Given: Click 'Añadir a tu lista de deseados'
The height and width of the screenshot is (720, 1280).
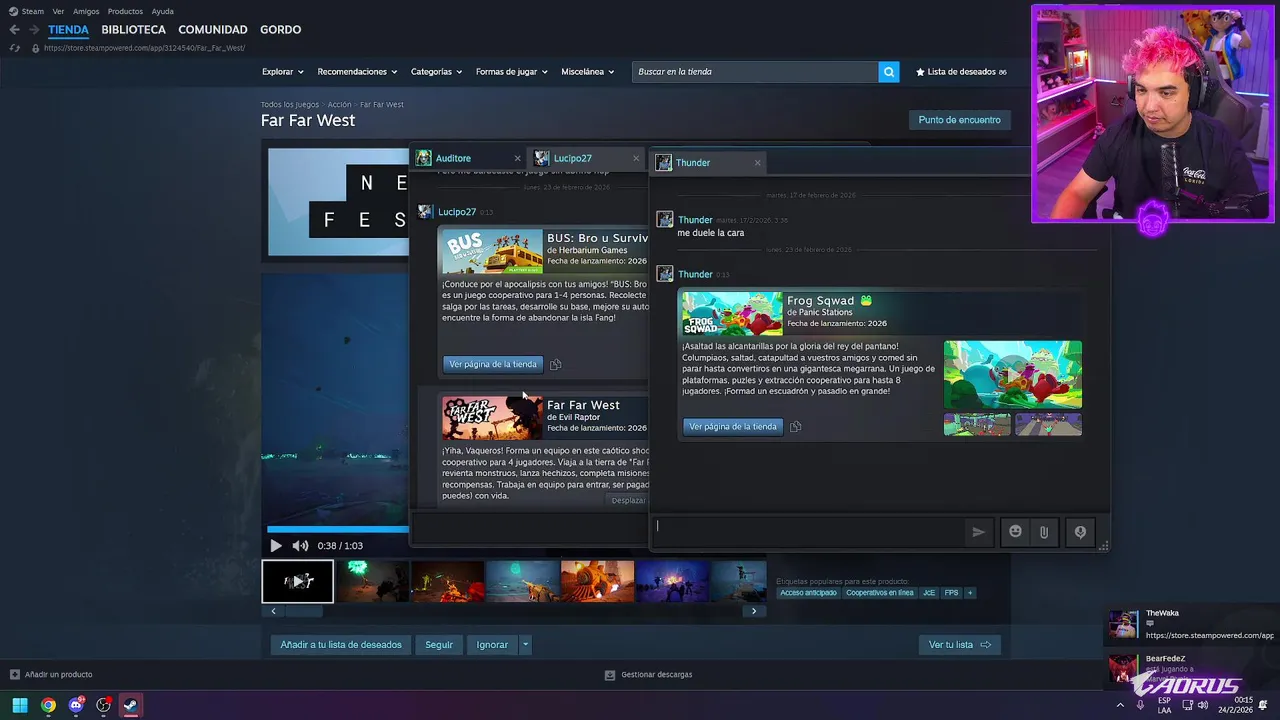Looking at the screenshot, I should [341, 645].
